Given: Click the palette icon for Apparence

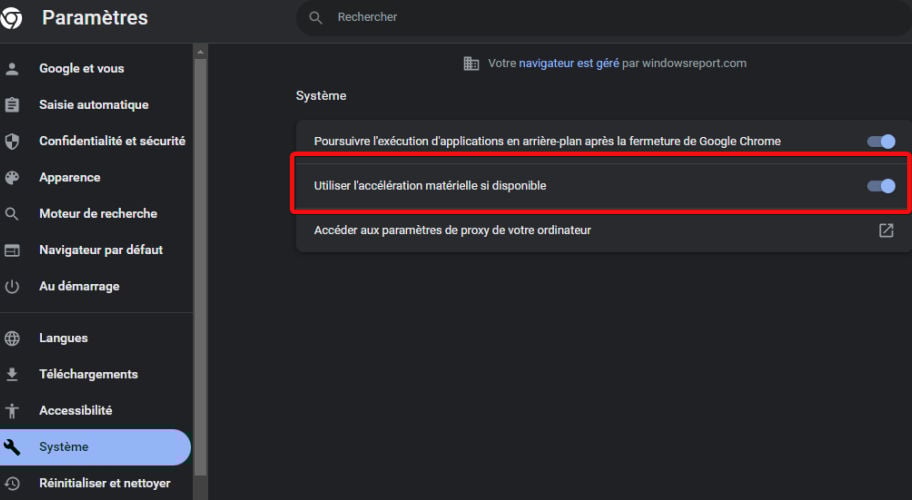Looking at the screenshot, I should click(12, 177).
